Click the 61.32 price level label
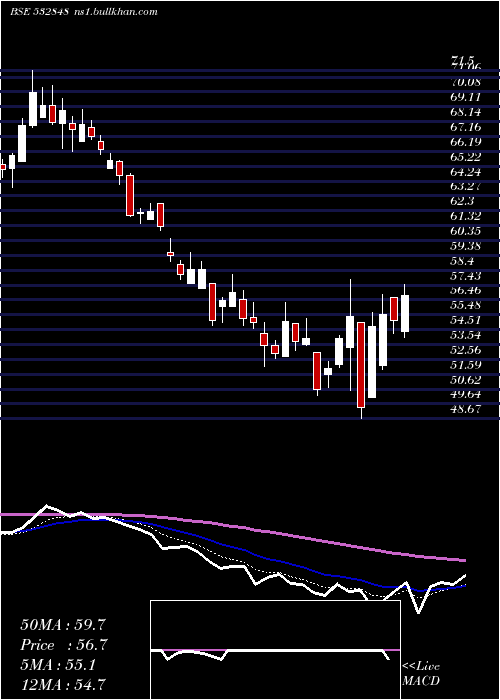This screenshot has width=500, height=700. [466, 216]
